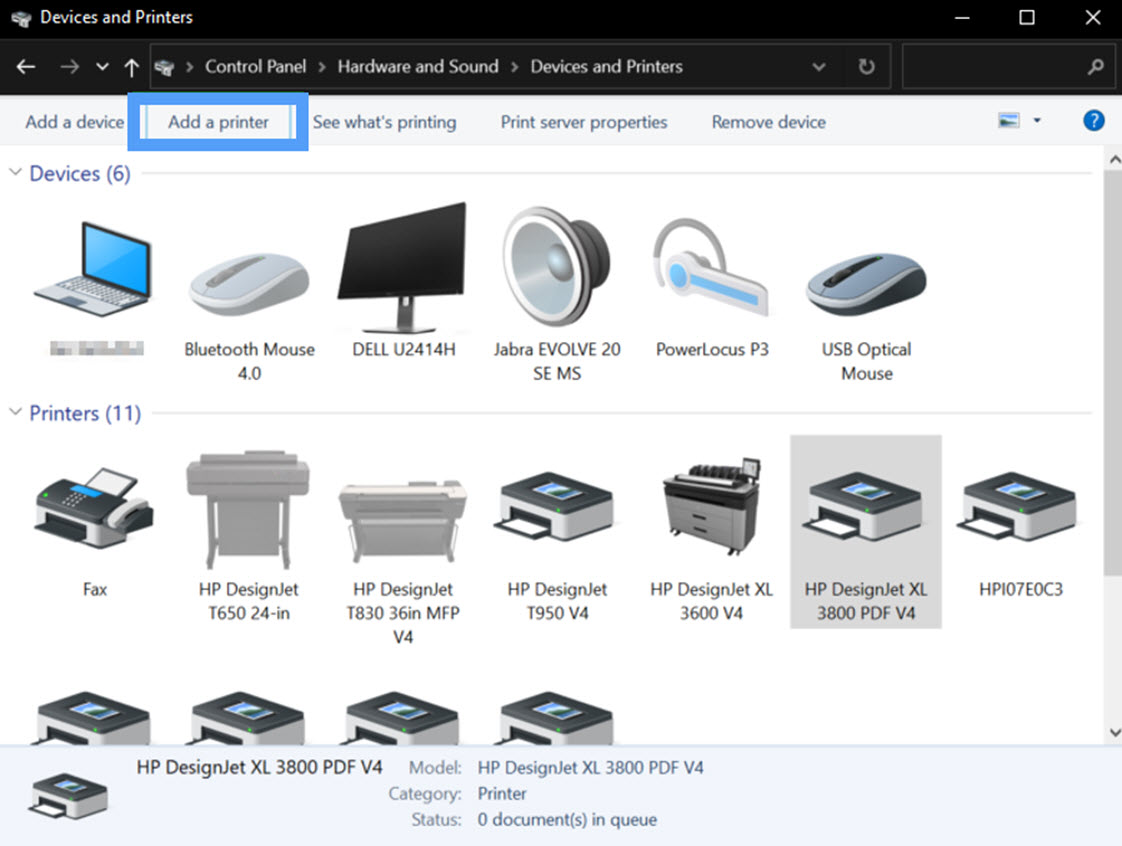Go back with the left arrow

coord(26,67)
